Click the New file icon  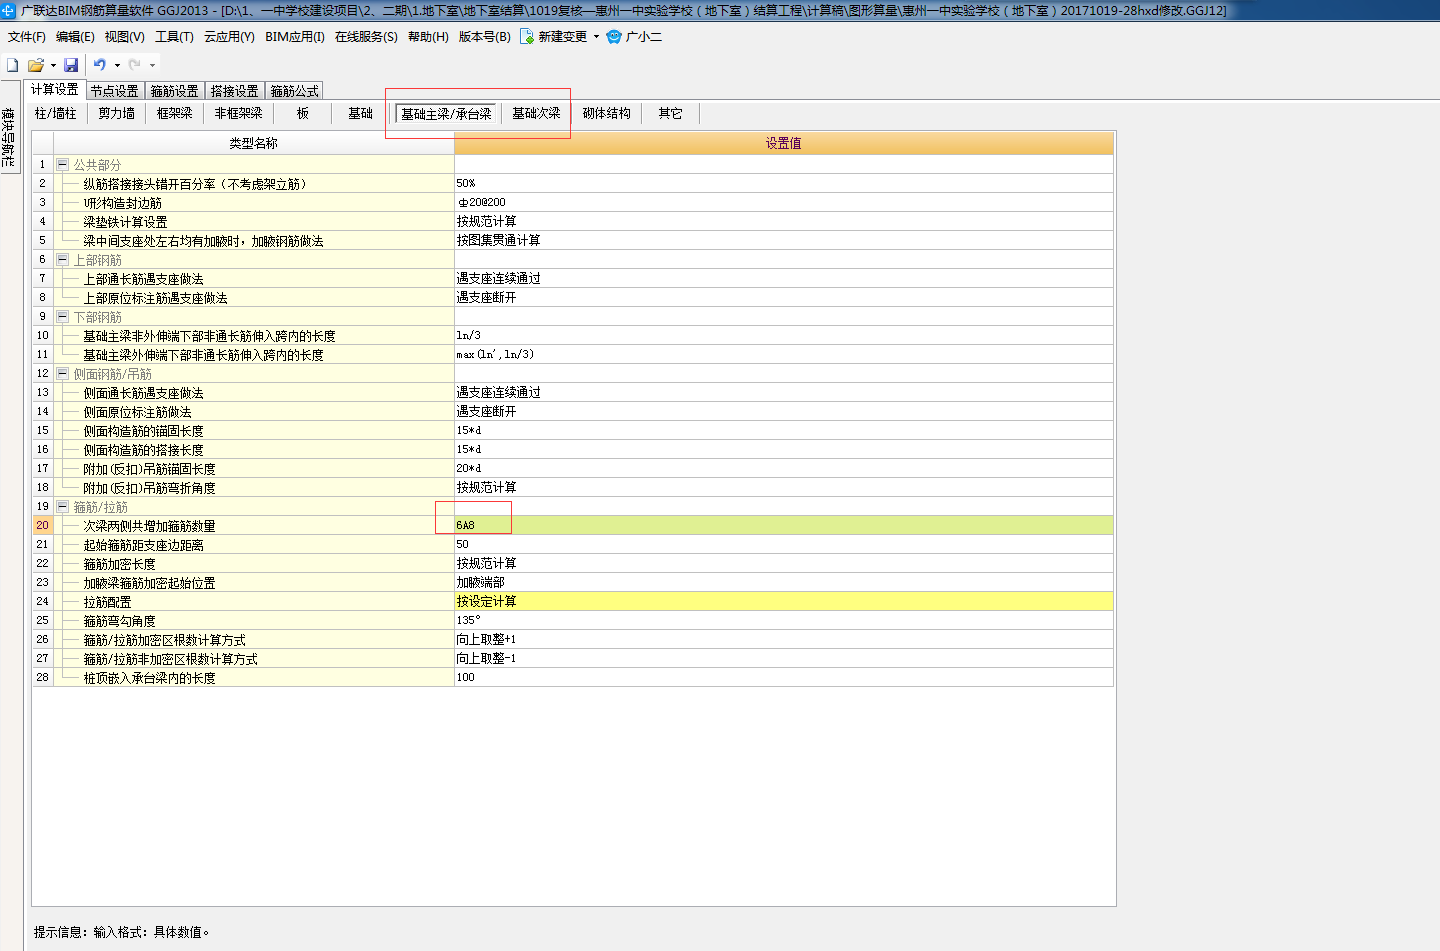tap(12, 64)
